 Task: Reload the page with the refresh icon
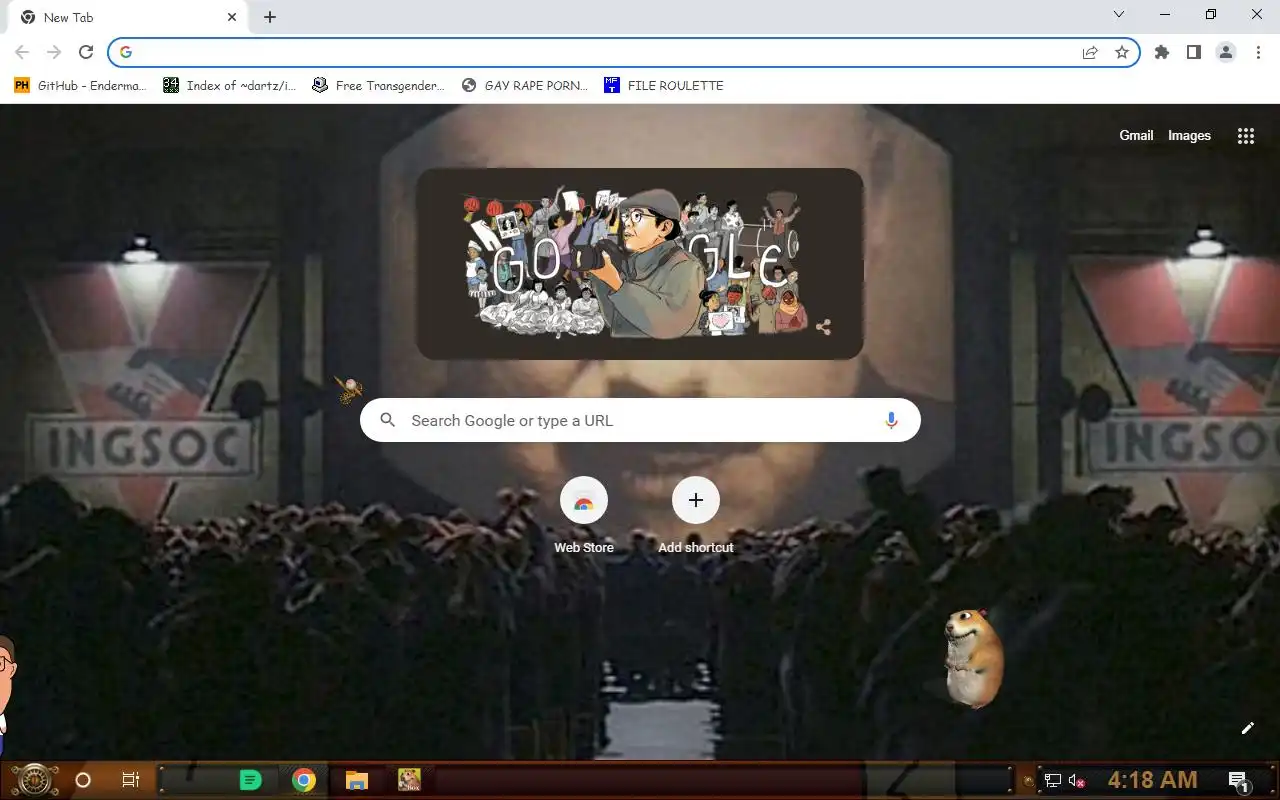click(x=86, y=52)
